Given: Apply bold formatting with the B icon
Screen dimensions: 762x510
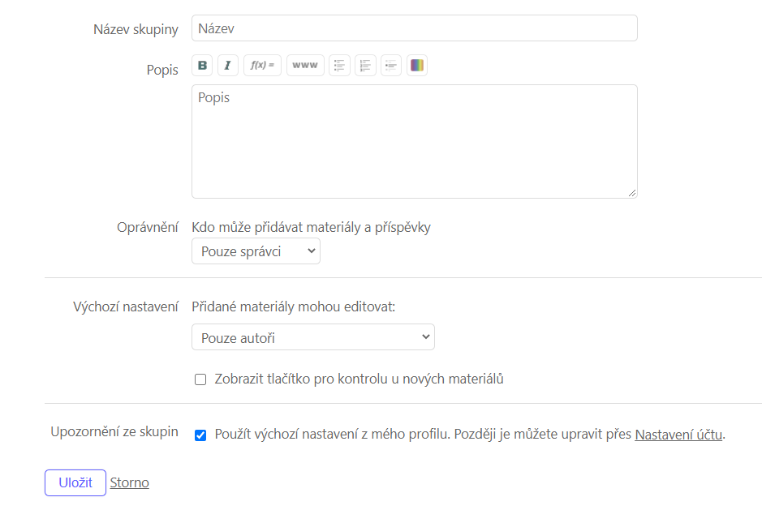Looking at the screenshot, I should [x=202, y=65].
